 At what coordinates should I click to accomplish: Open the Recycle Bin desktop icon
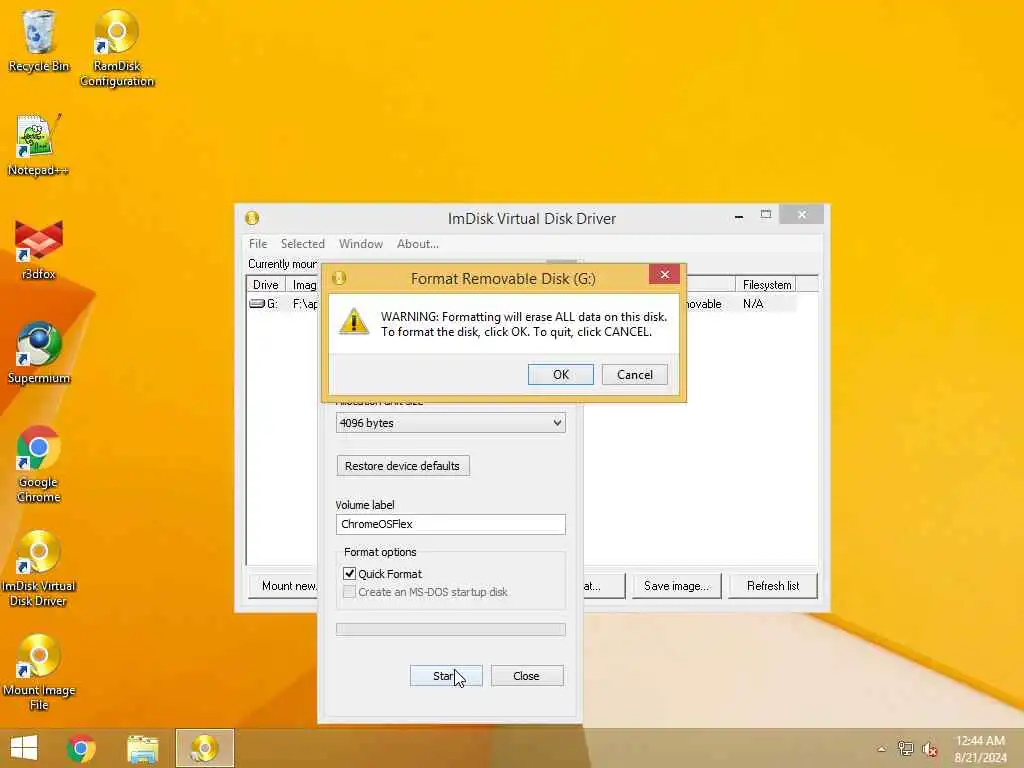coord(39,40)
